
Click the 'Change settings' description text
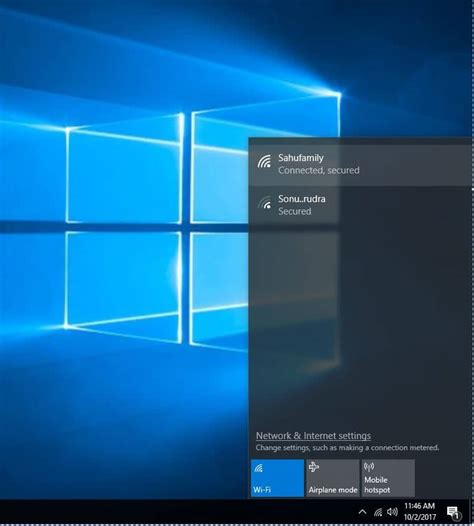[x=347, y=448]
